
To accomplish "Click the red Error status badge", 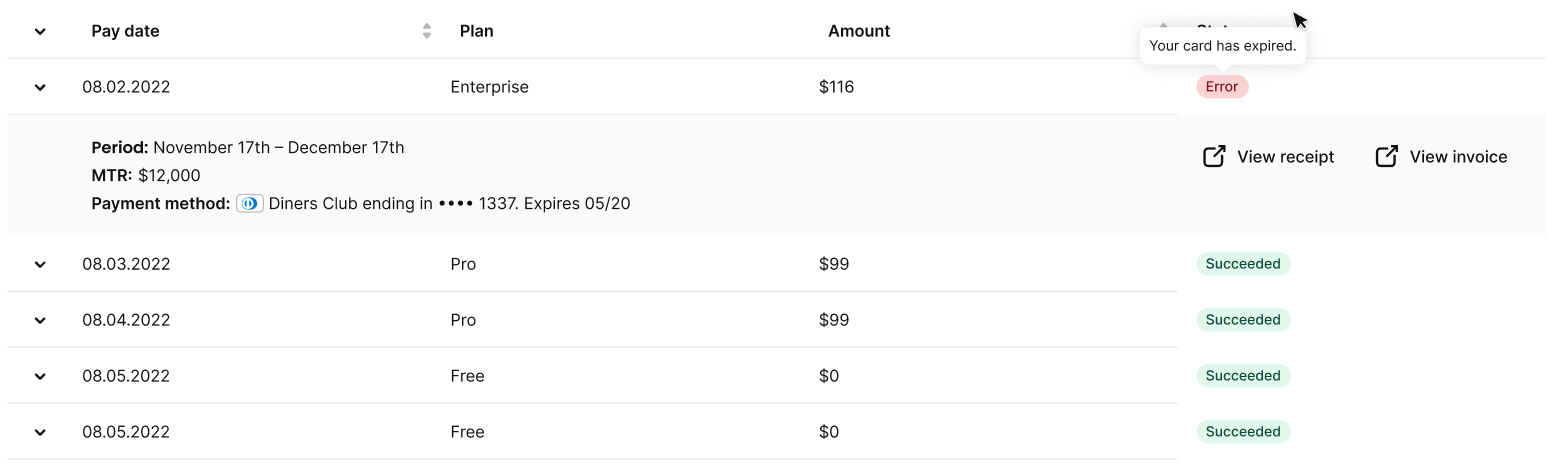I will (1222, 87).
